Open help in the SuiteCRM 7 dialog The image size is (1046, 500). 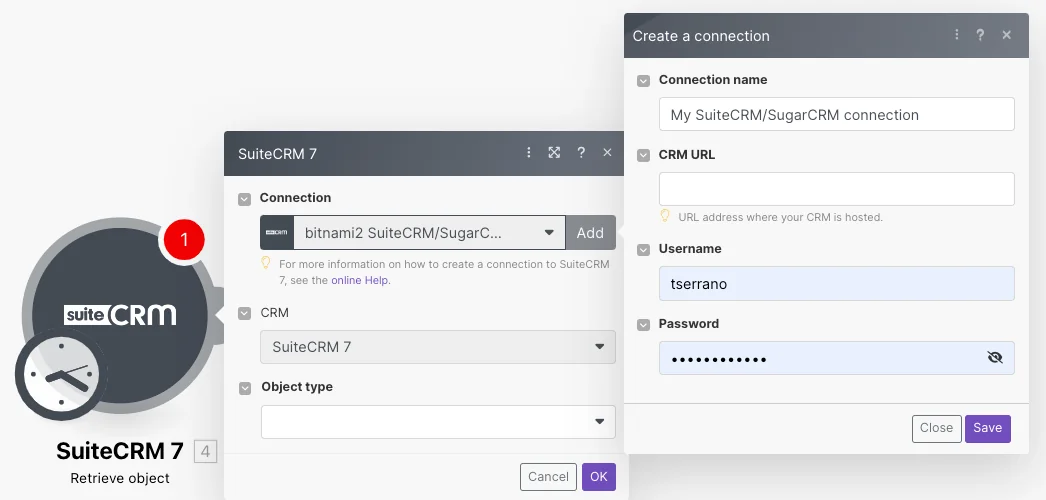tap(581, 153)
